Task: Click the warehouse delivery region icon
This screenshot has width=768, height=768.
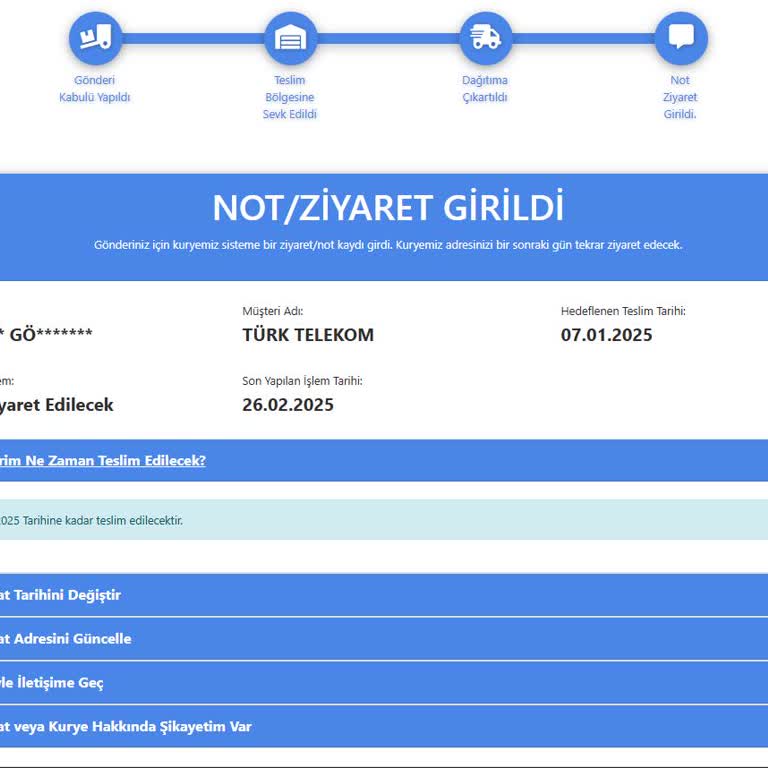Action: [290, 38]
